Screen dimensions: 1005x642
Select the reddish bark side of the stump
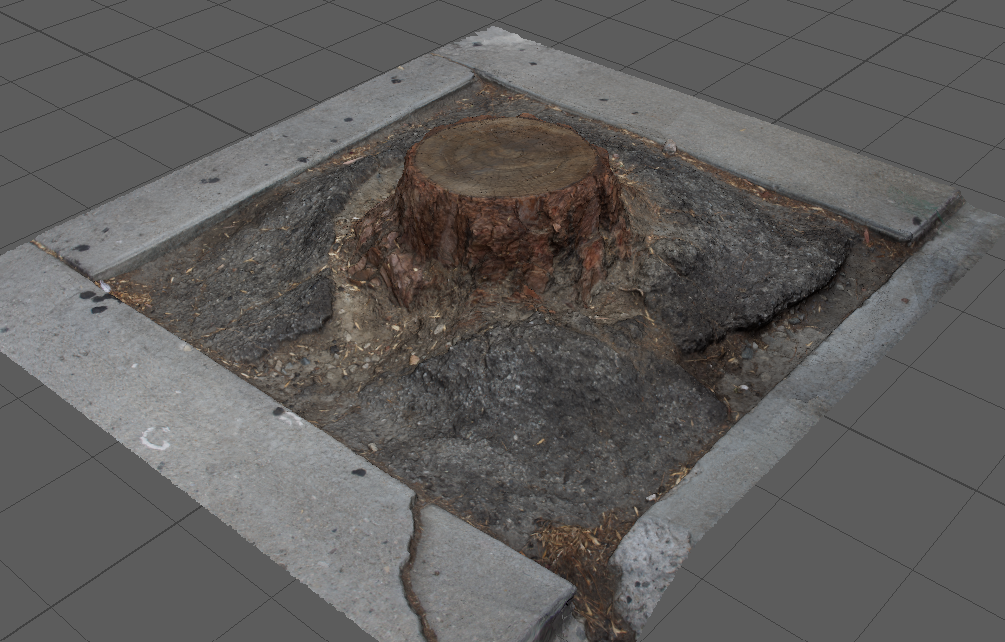[500, 228]
